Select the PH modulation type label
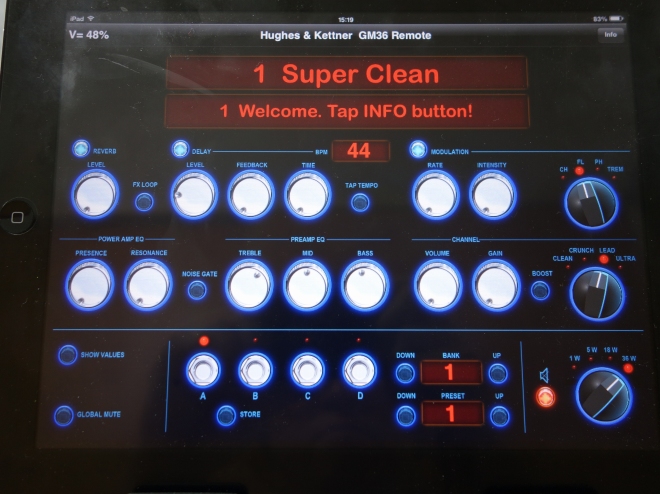 [x=598, y=162]
